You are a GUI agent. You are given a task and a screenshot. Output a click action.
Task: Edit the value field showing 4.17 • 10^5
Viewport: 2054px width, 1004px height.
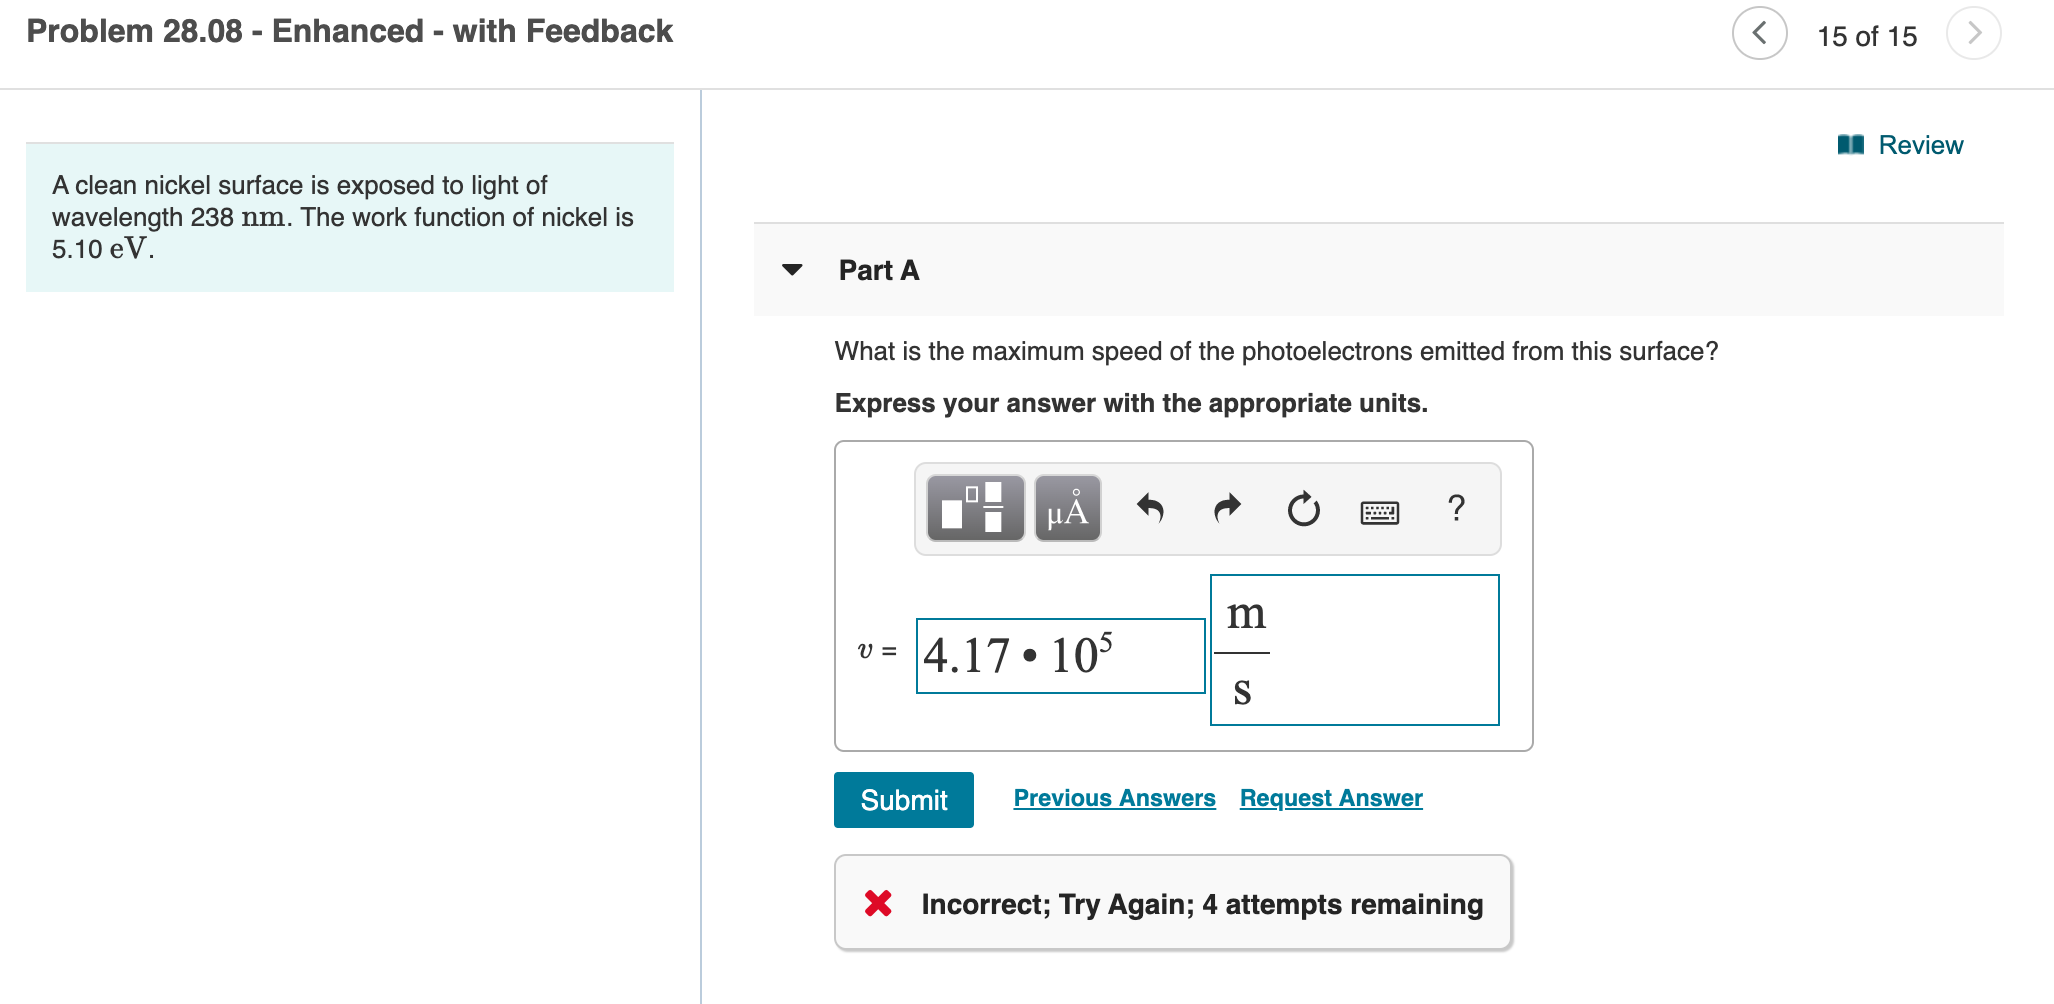pos(1059,655)
